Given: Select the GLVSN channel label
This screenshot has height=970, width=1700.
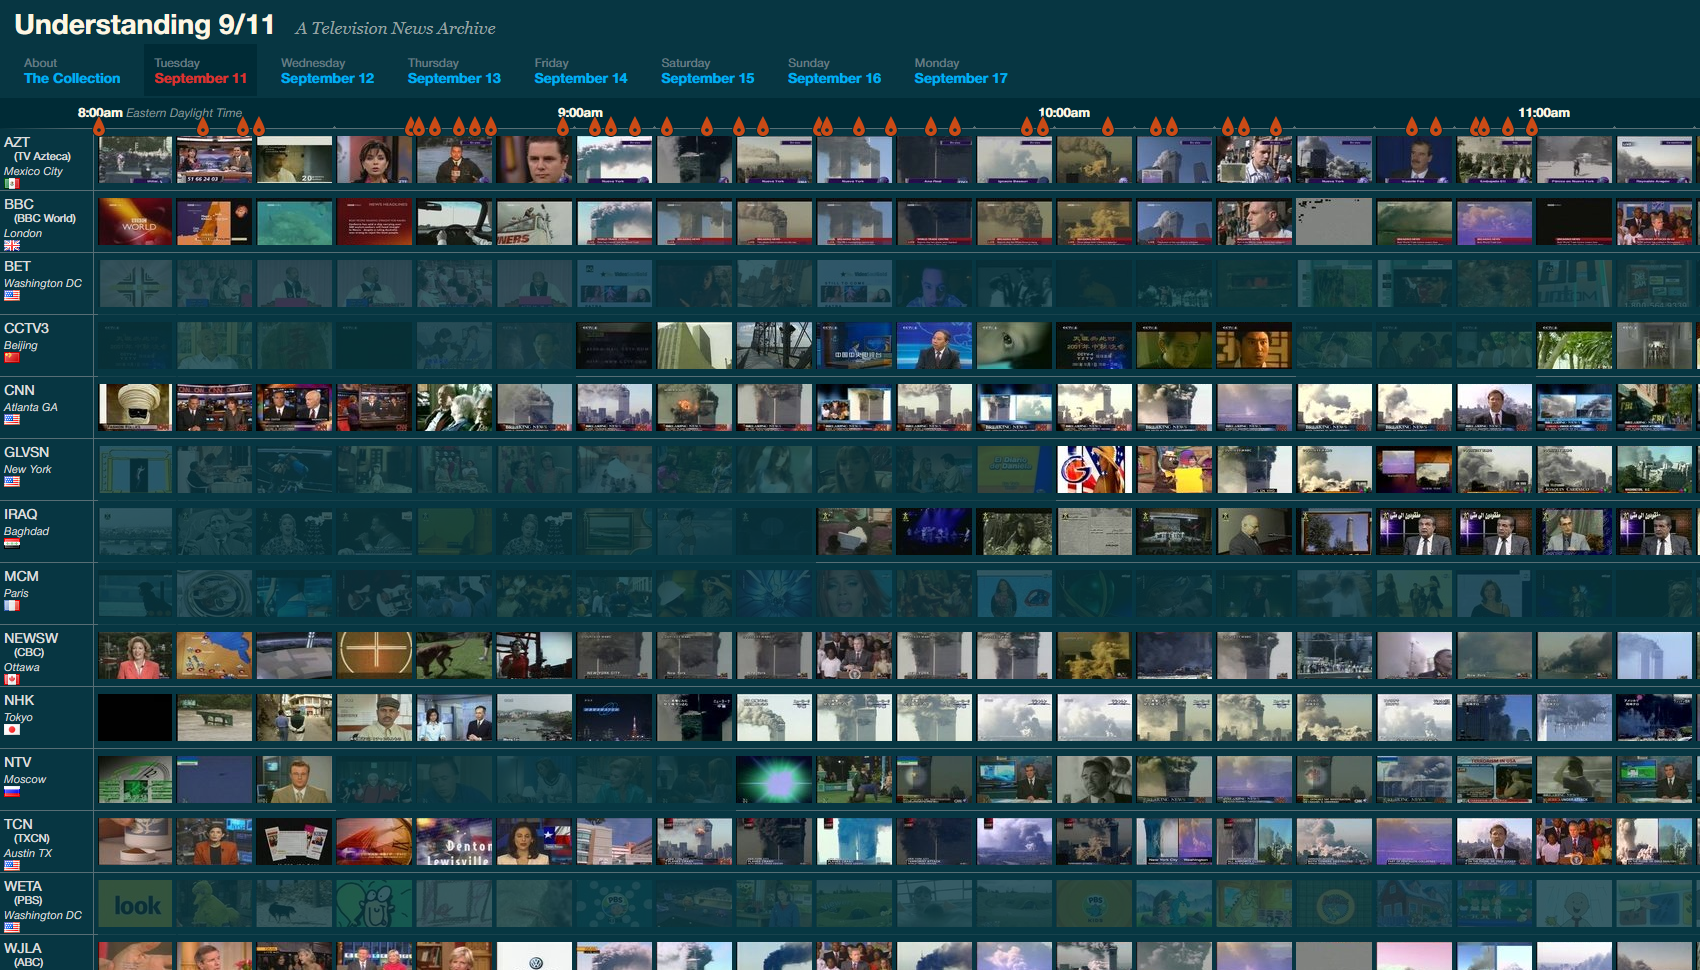Looking at the screenshot, I should click(26, 452).
